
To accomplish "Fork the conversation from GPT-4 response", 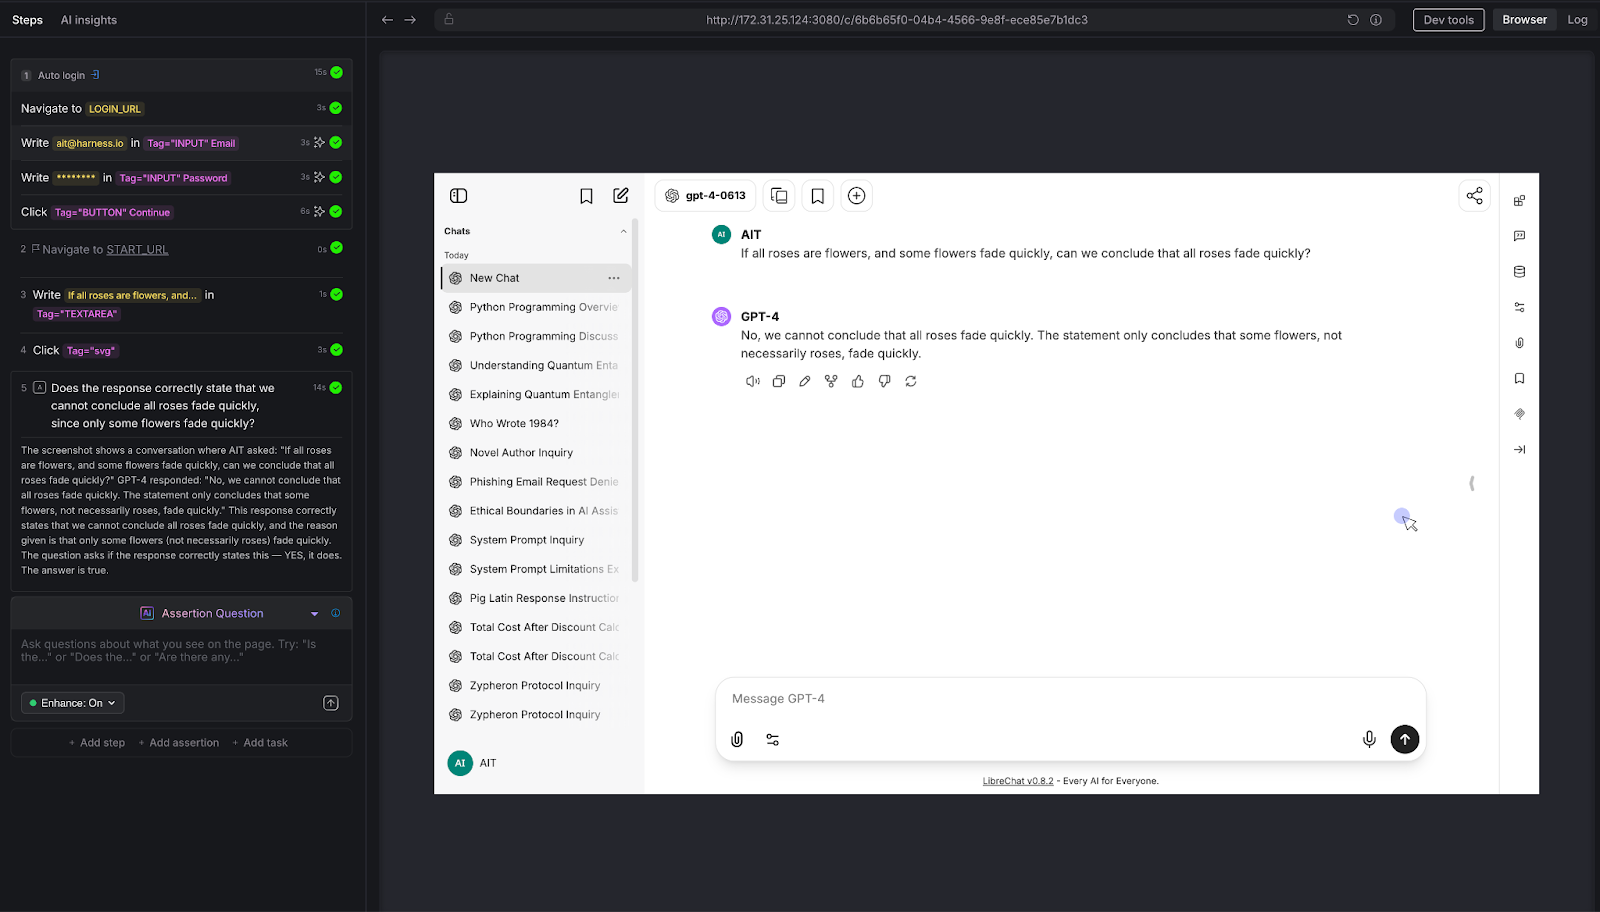I will coord(831,381).
